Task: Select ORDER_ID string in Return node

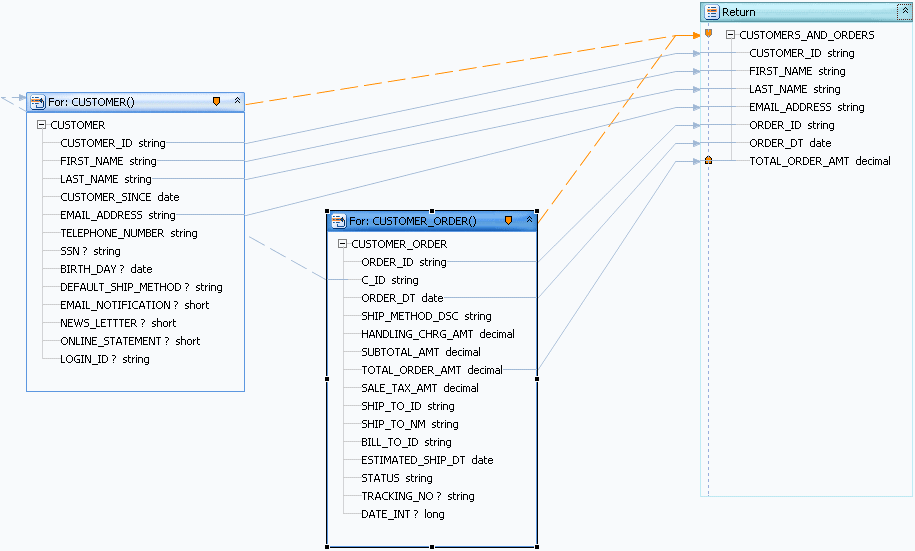Action: tap(792, 125)
